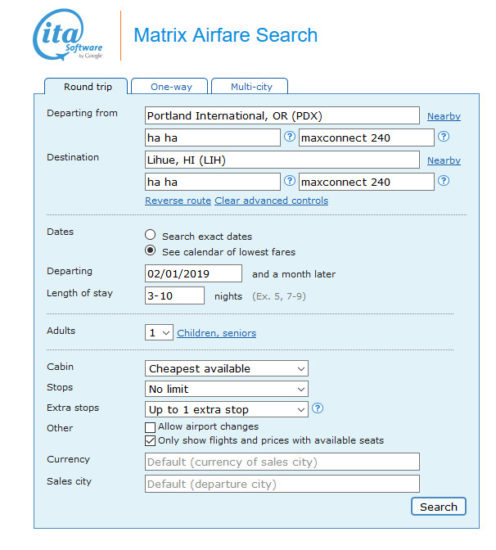
Task: Switch to the One-way tab
Action: pyautogui.click(x=170, y=86)
